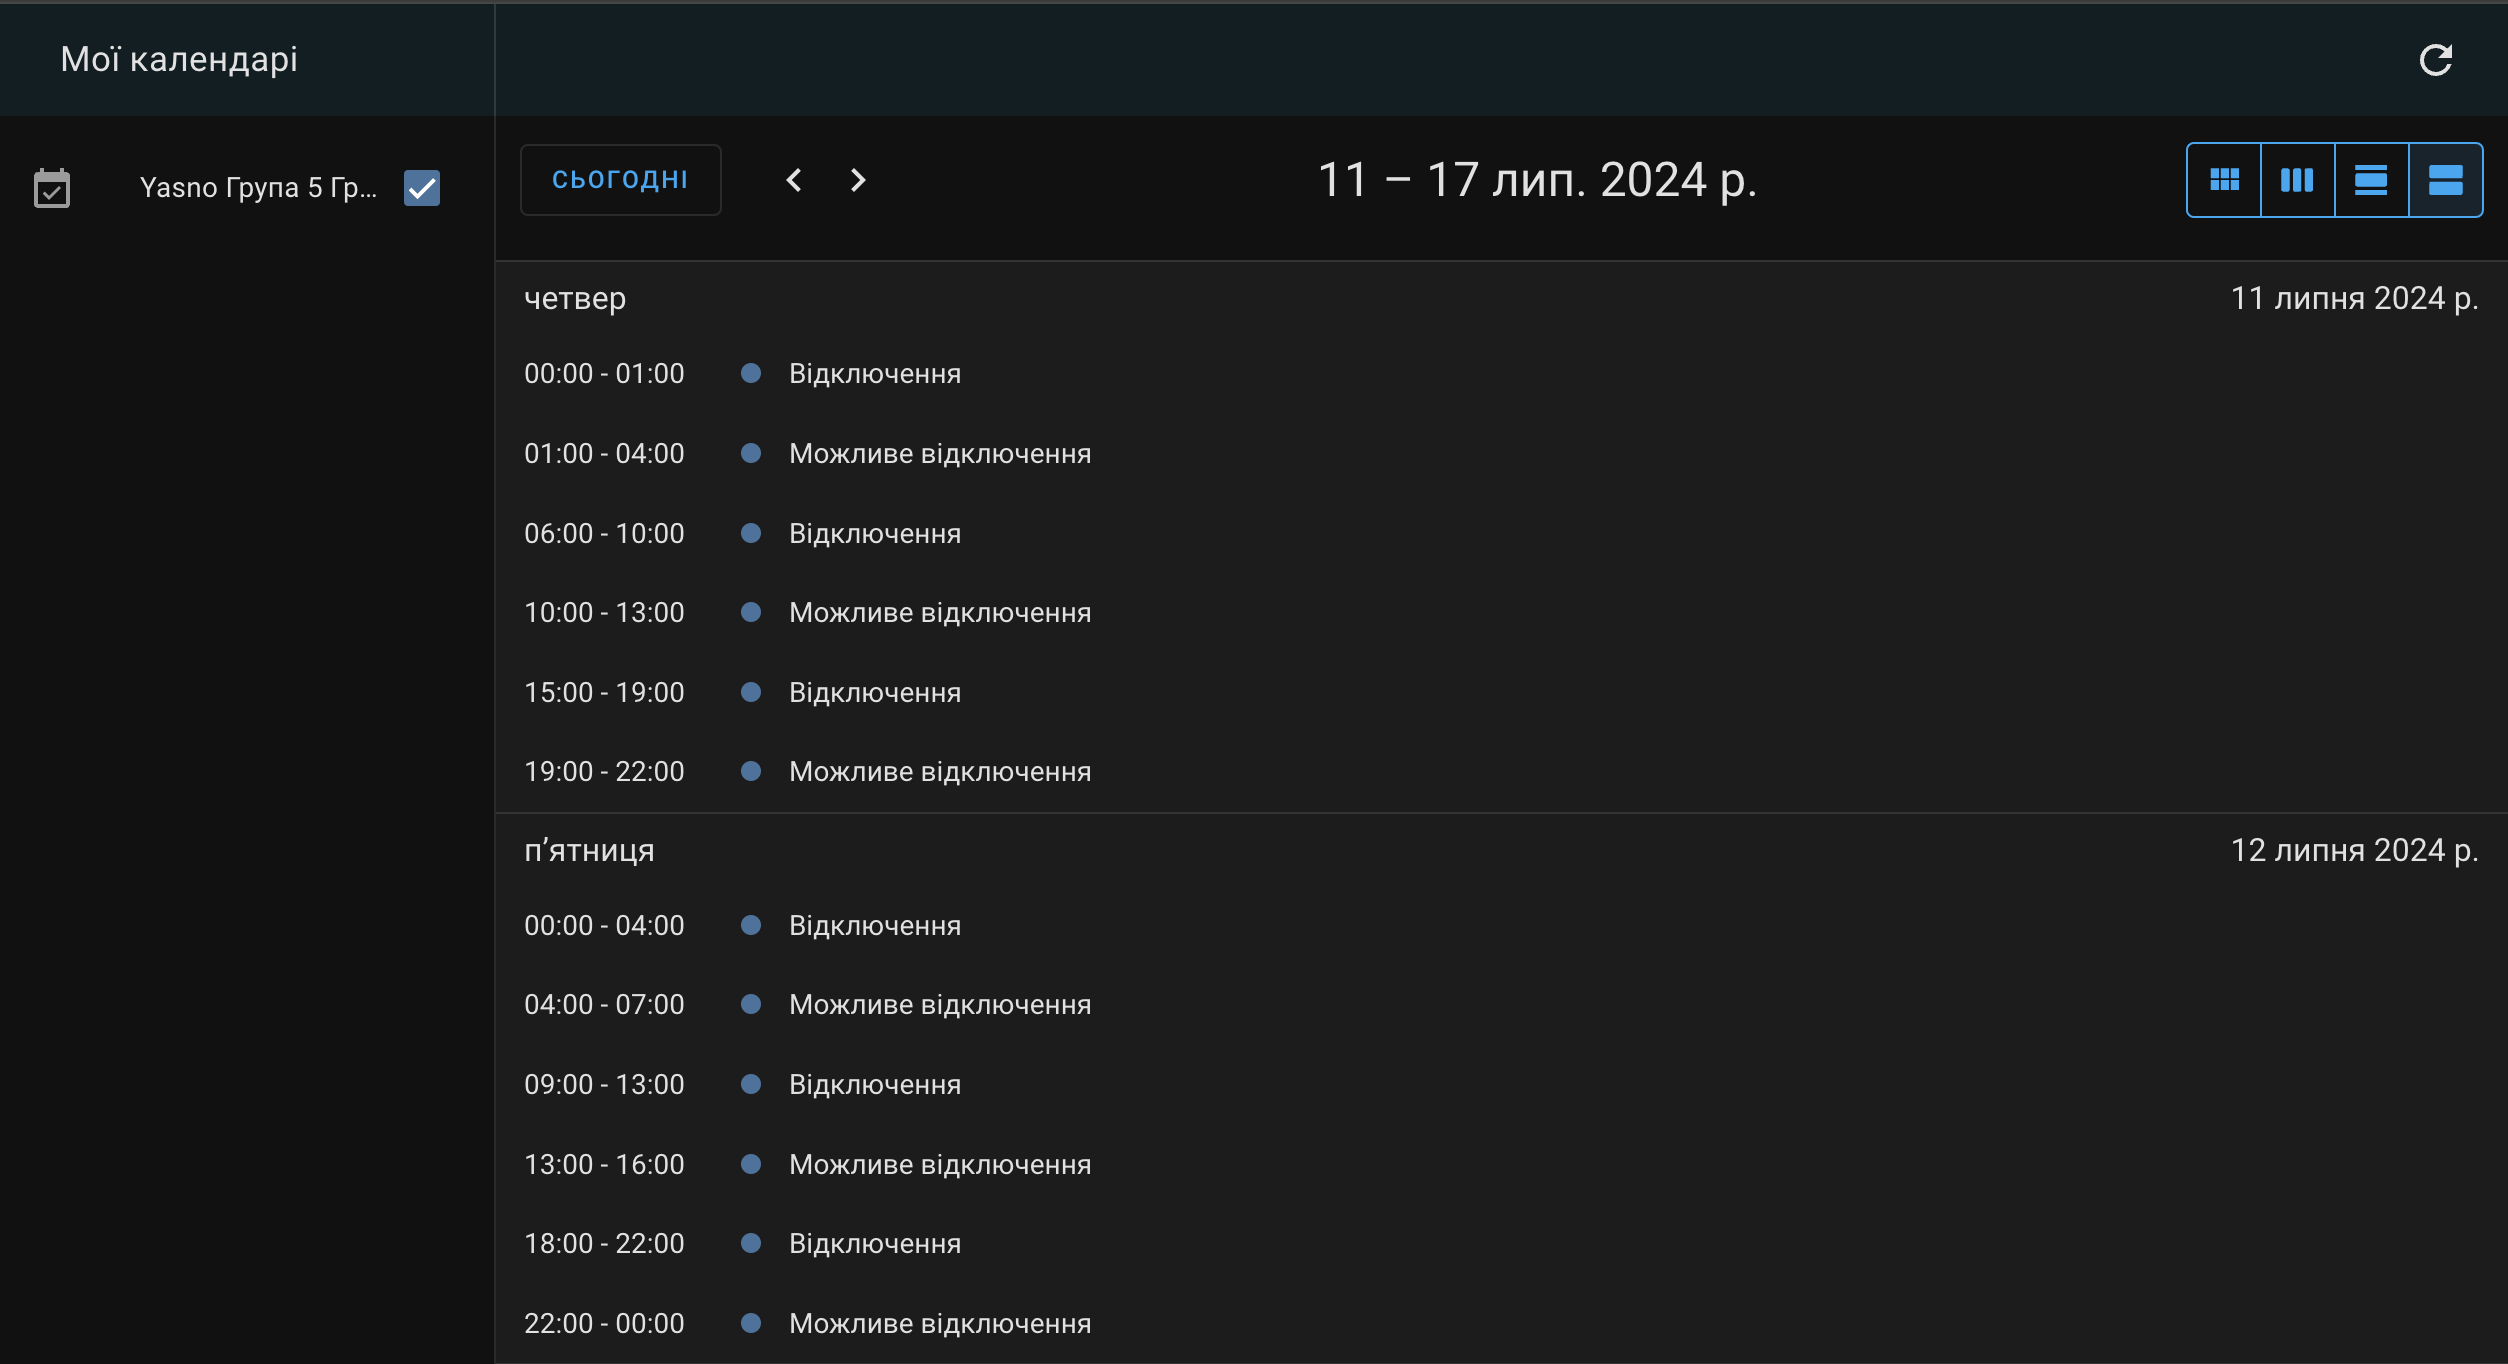Switch to week columns view icon
Viewport: 2508px width, 1364px height.
click(2297, 180)
